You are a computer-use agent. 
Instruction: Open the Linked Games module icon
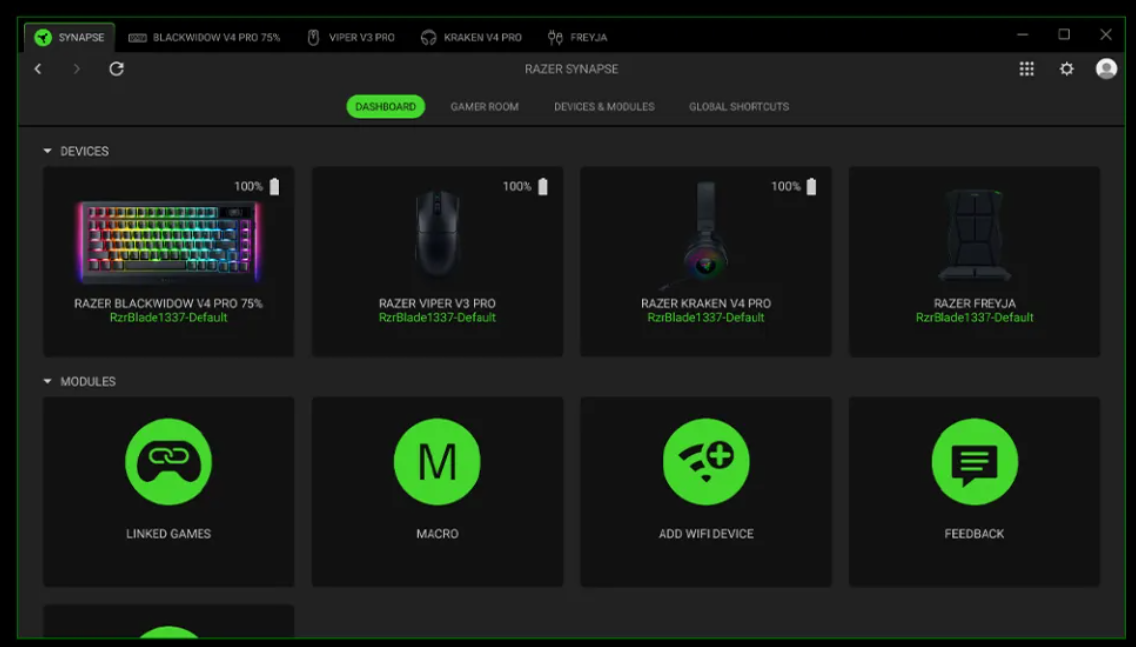click(x=168, y=462)
